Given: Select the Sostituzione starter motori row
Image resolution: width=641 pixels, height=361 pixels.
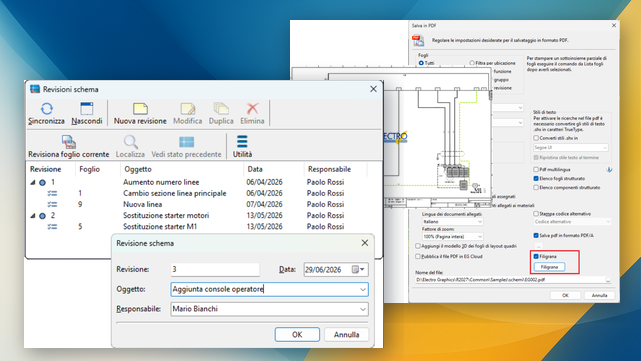Looking at the screenshot, I should pos(197,215).
